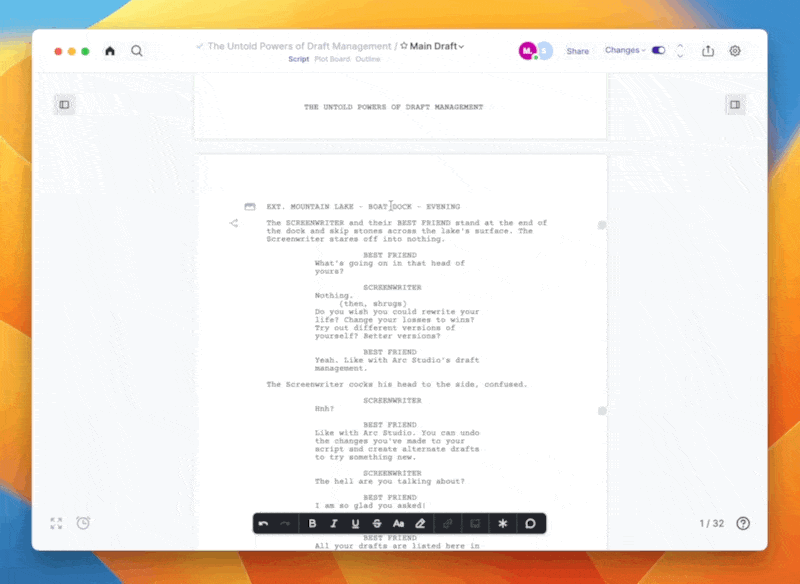This screenshot has width=800, height=584.
Task: Apply italic formatting from the toolbar
Action: (x=334, y=523)
